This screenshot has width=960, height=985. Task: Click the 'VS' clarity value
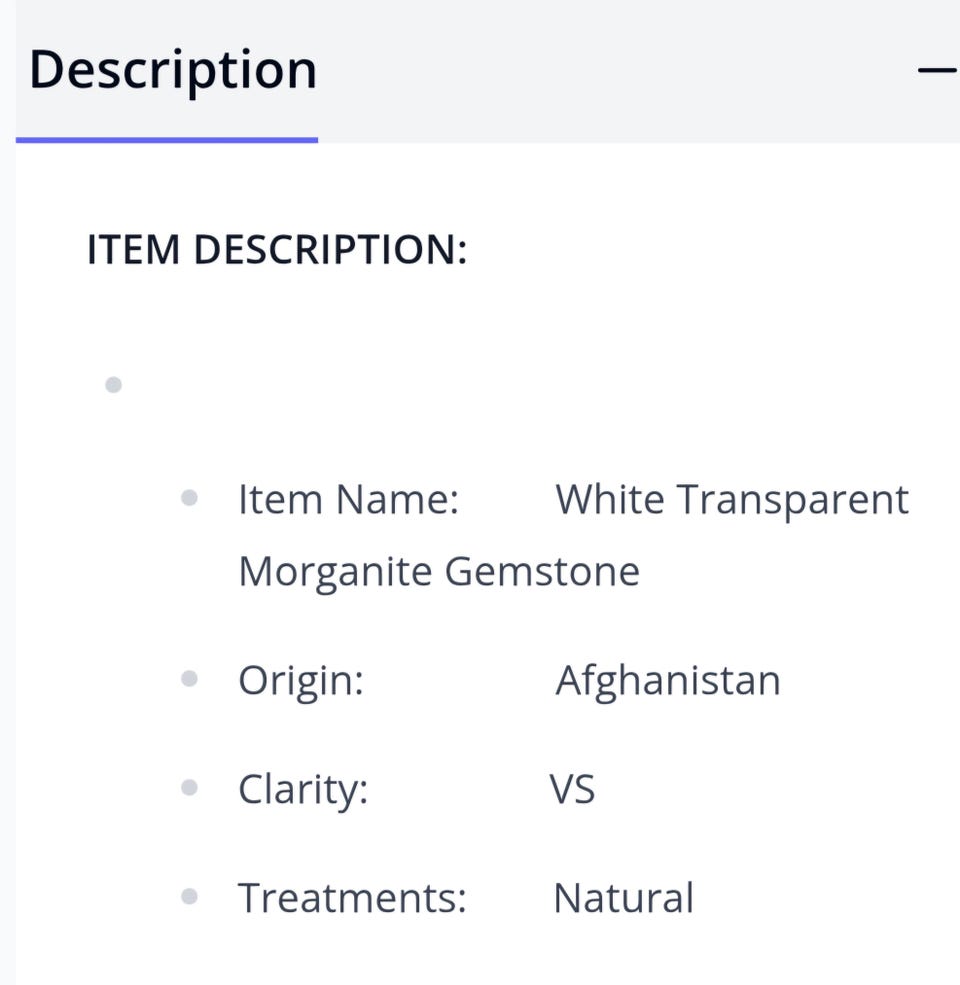click(572, 790)
